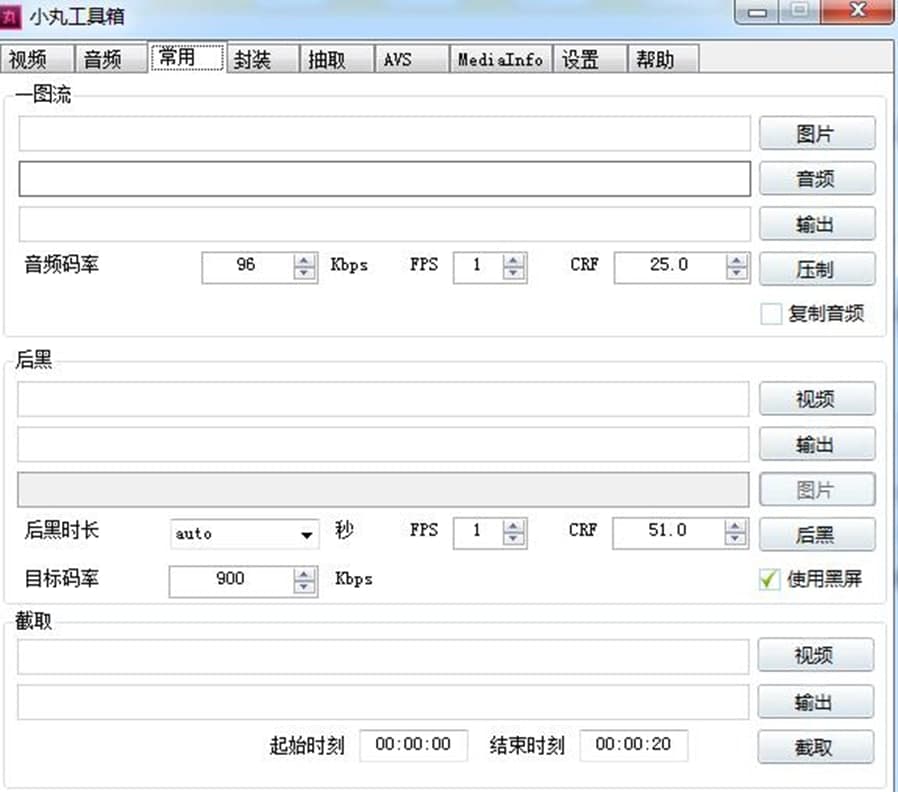Increase the 音频码率 value with up arrow
Screen dimensions: 898x792
pyautogui.click(x=305, y=261)
